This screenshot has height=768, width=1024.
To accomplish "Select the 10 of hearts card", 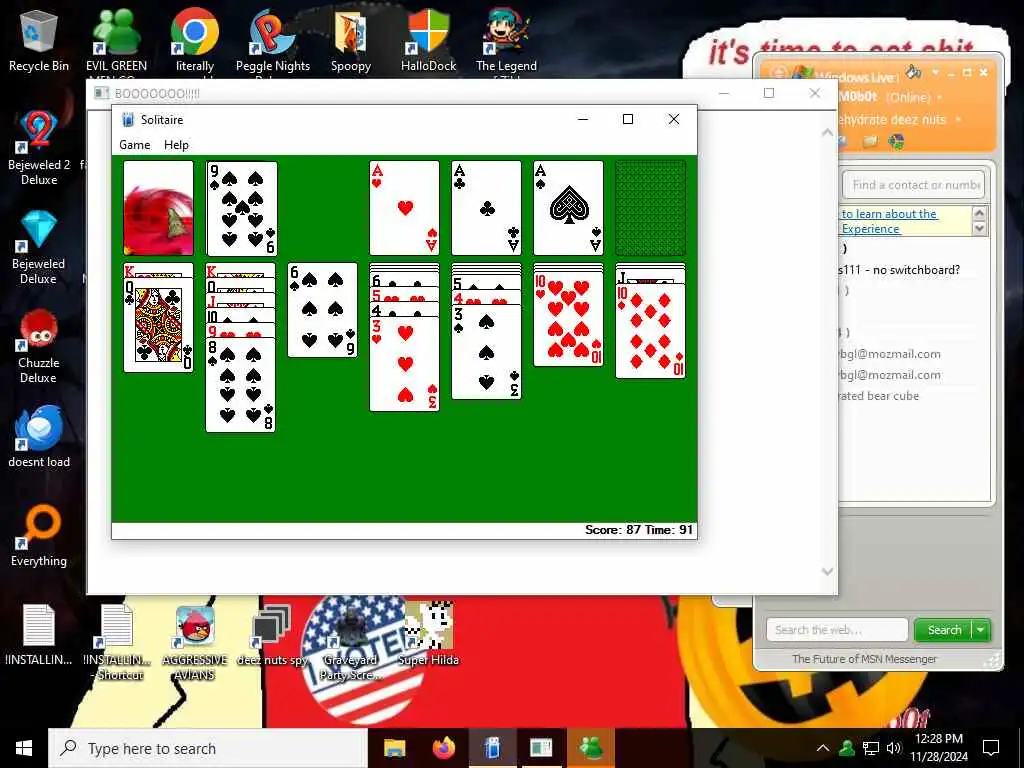I will point(569,319).
